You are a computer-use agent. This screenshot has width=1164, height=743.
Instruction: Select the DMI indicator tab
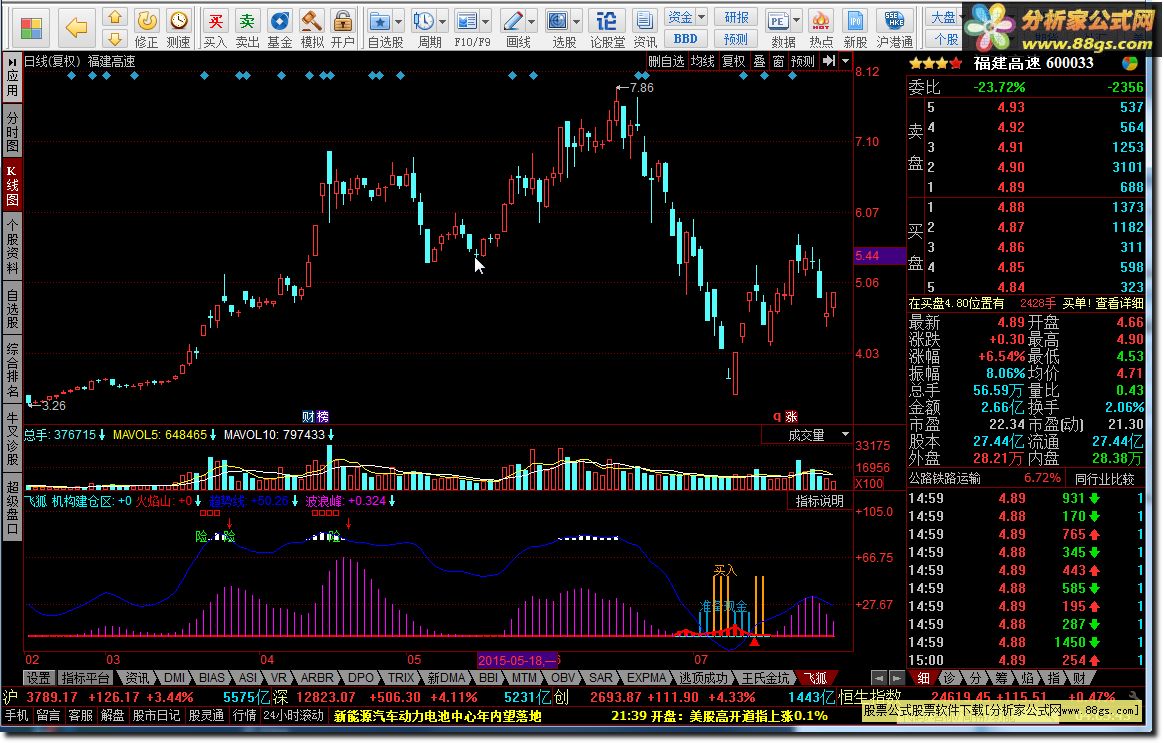(174, 678)
